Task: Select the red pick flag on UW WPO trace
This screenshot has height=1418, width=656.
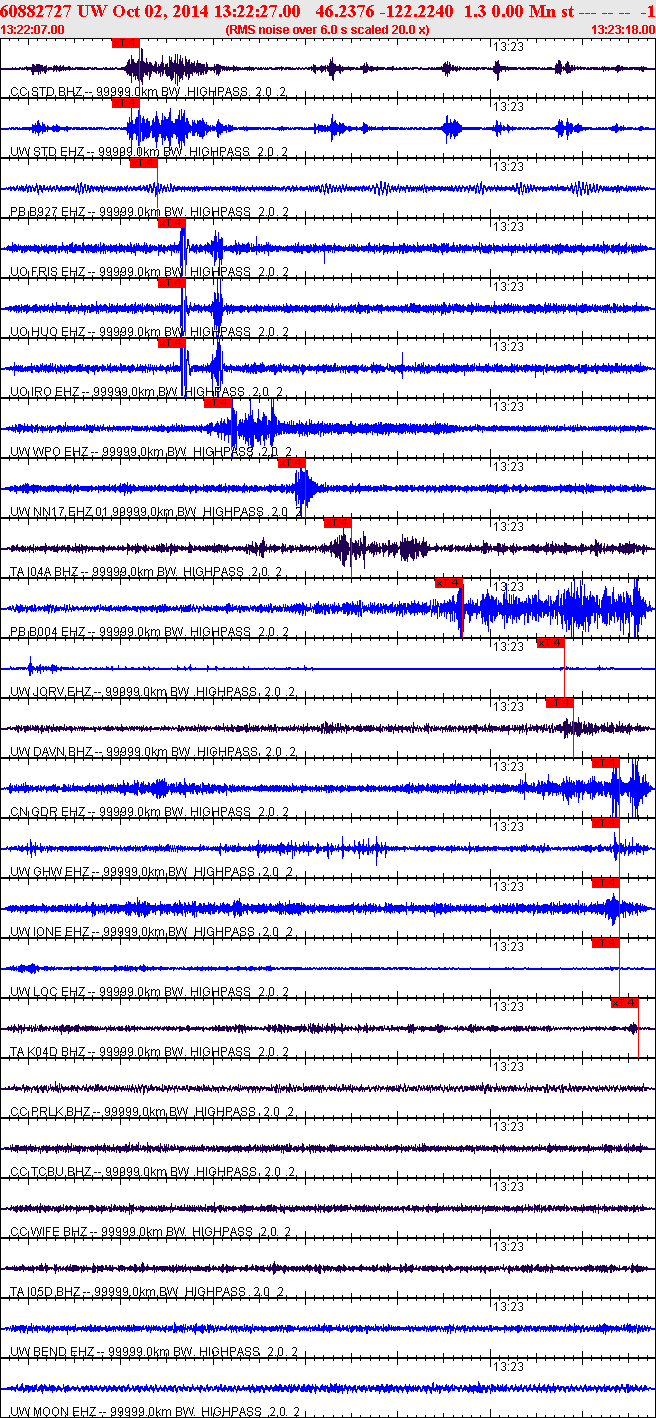Action: coord(218,403)
